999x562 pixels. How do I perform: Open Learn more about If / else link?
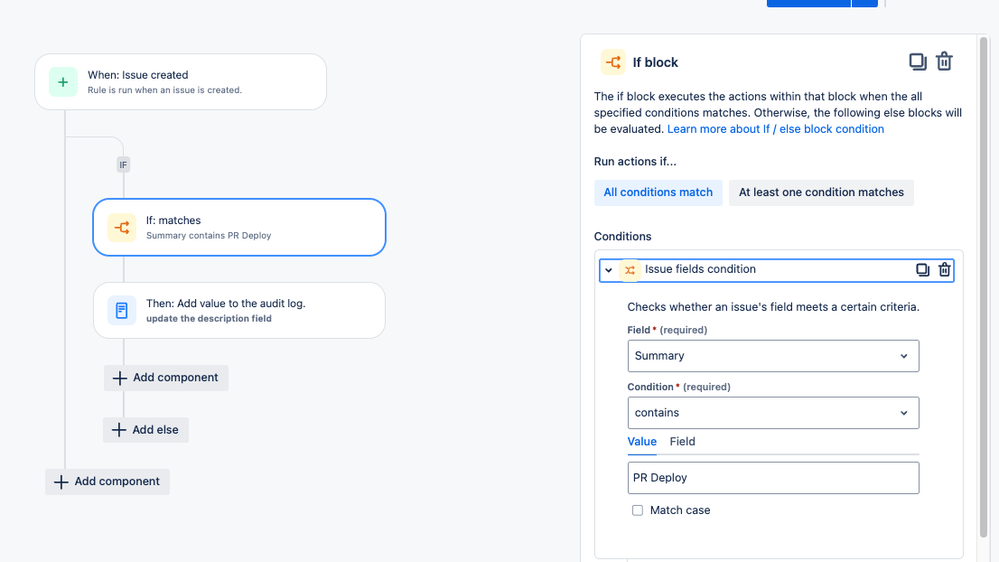(x=775, y=129)
